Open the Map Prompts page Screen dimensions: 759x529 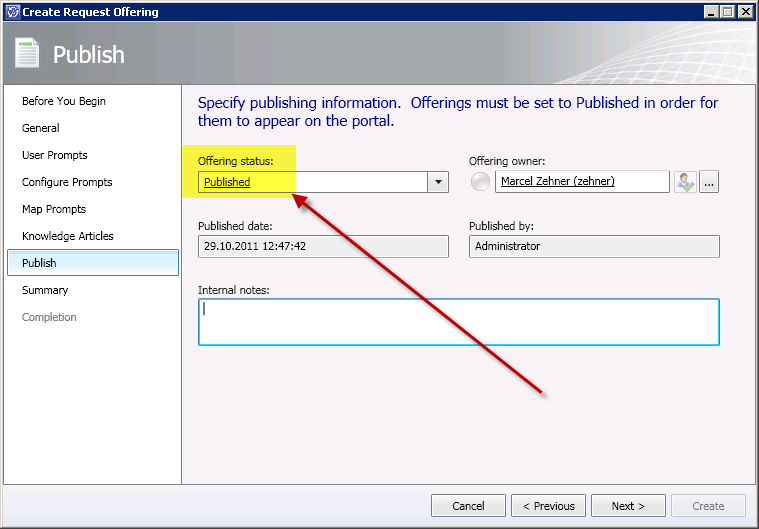pyautogui.click(x=54, y=209)
